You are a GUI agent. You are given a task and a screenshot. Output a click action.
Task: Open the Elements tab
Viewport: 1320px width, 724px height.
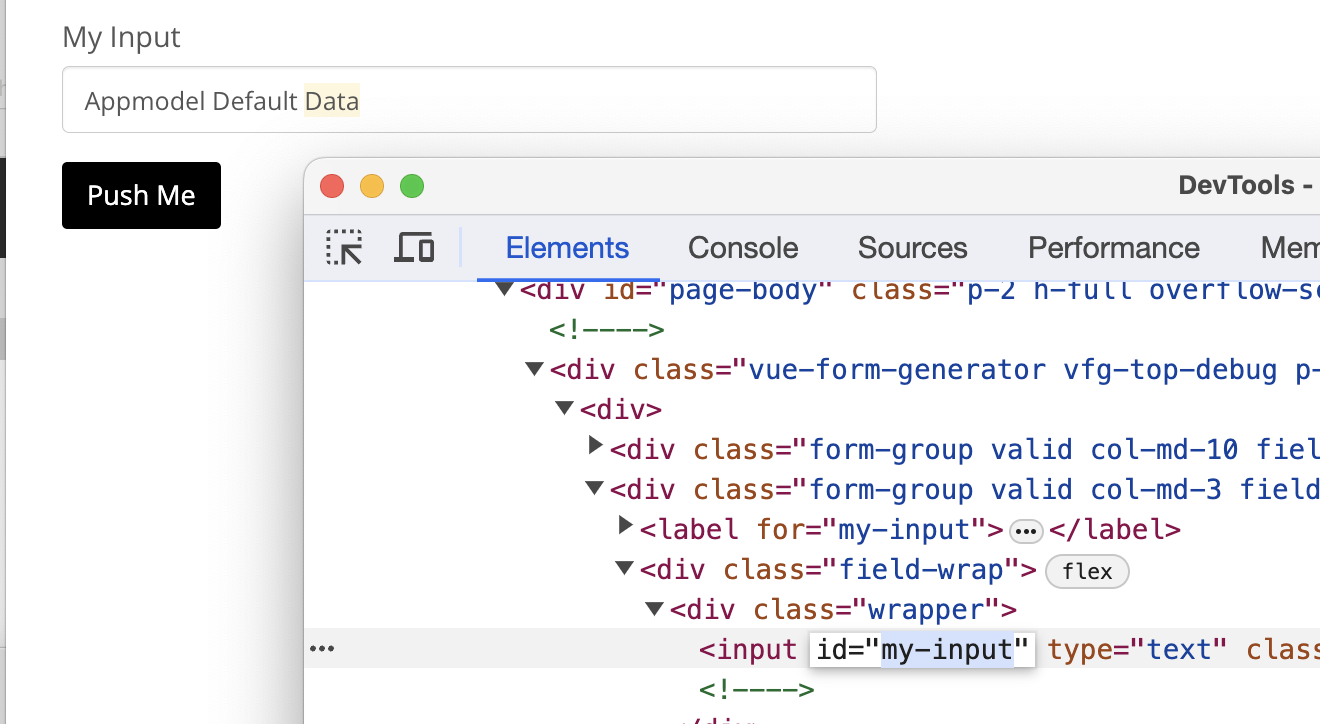[567, 248]
